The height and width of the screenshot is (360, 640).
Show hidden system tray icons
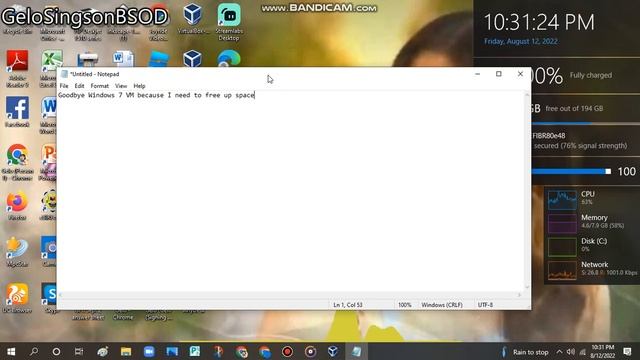pos(559,352)
